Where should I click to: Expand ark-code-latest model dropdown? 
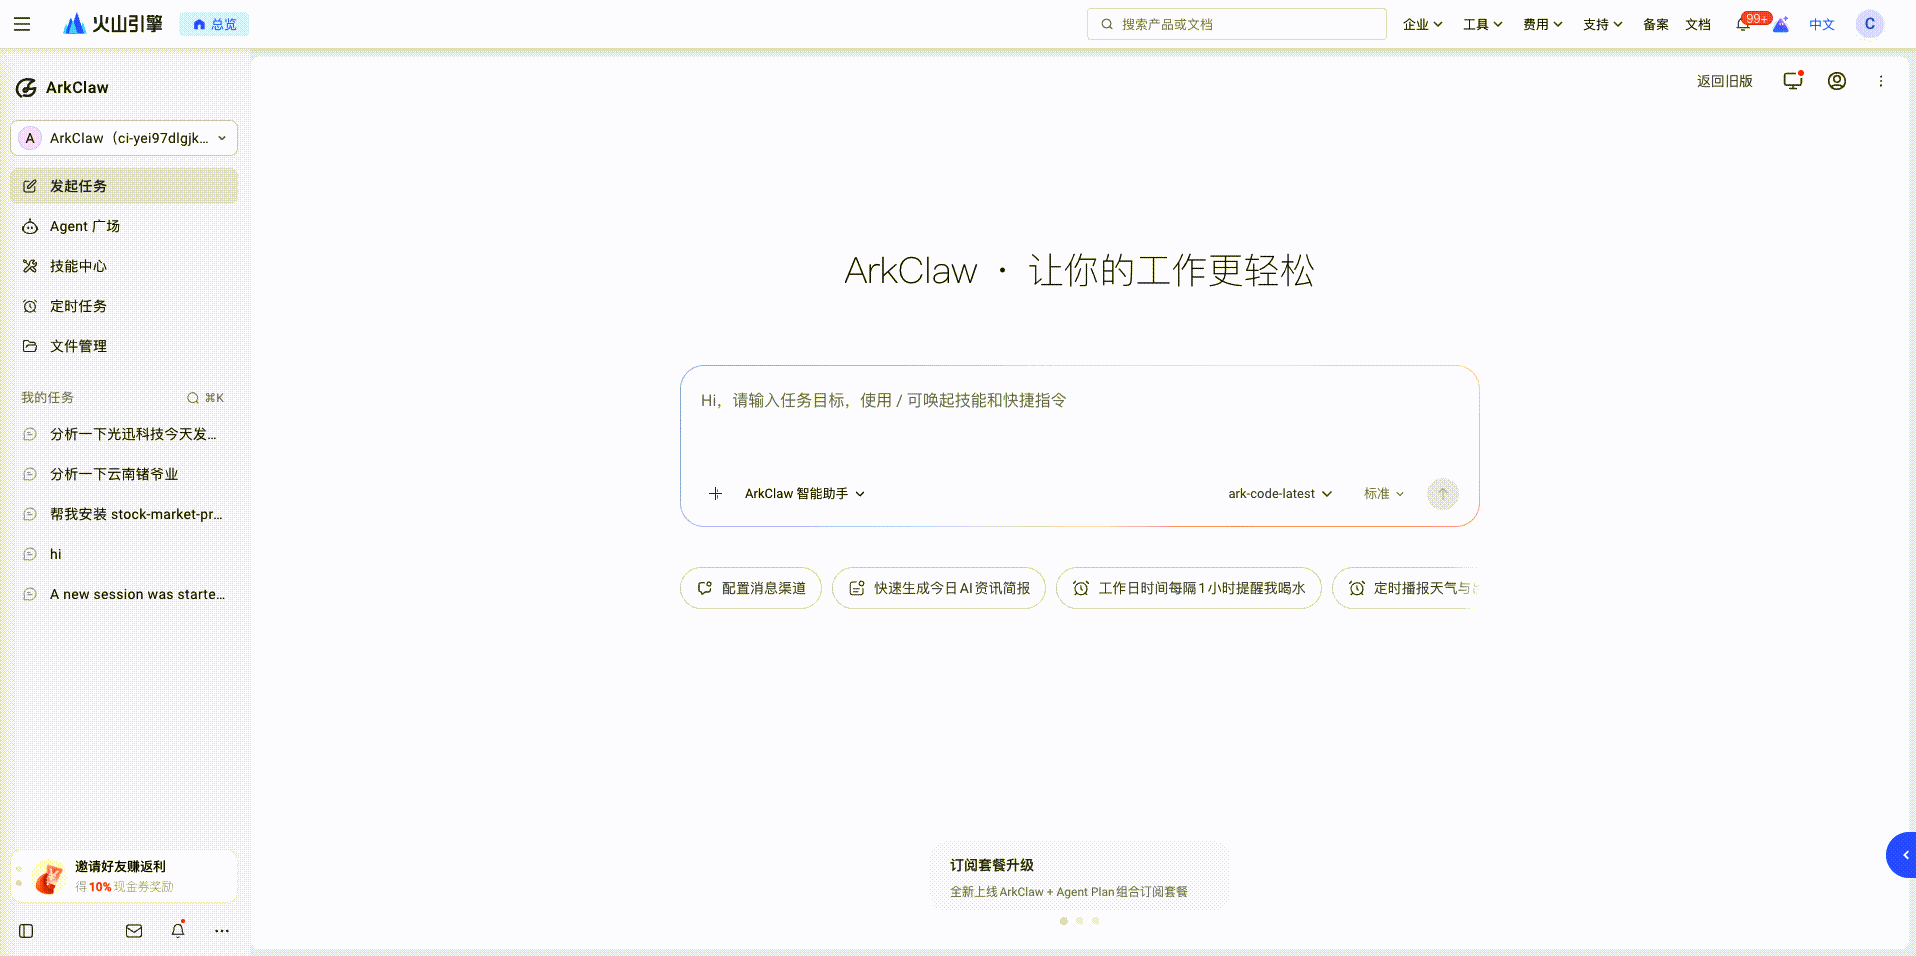[1280, 494]
